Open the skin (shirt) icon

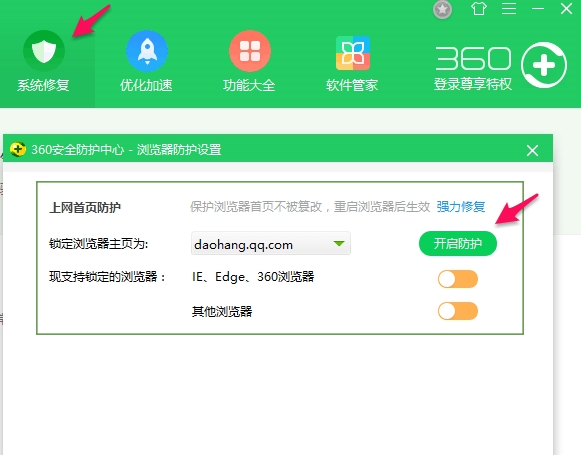coord(478,8)
